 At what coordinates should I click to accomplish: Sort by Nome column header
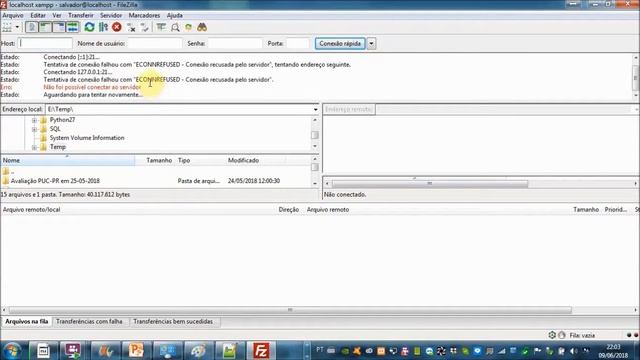[68, 160]
